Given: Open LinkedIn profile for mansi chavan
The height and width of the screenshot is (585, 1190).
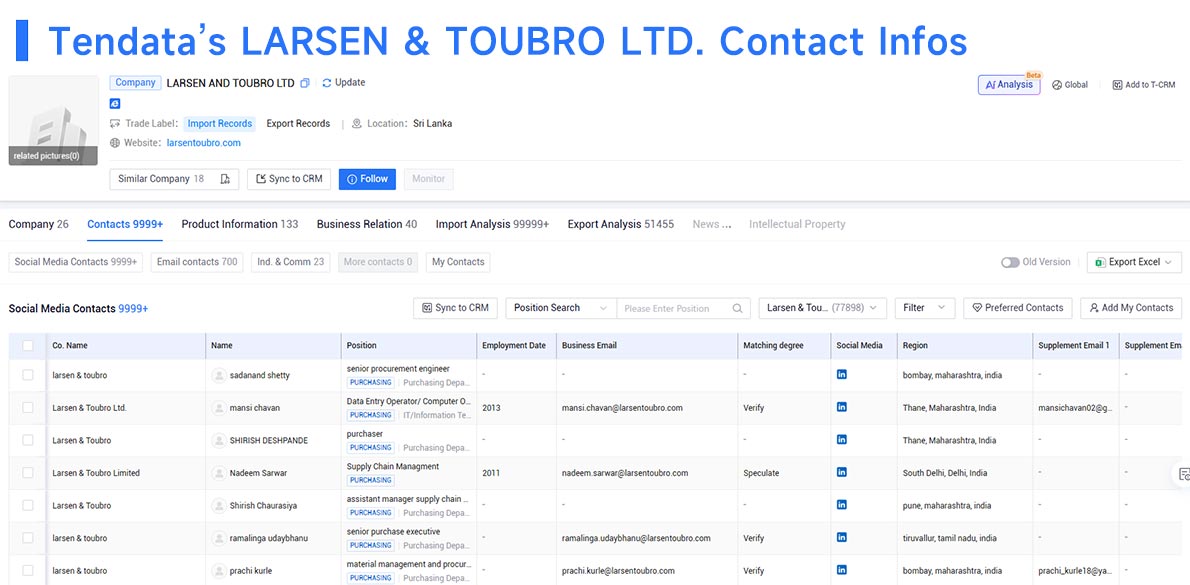Looking at the screenshot, I should pos(842,407).
